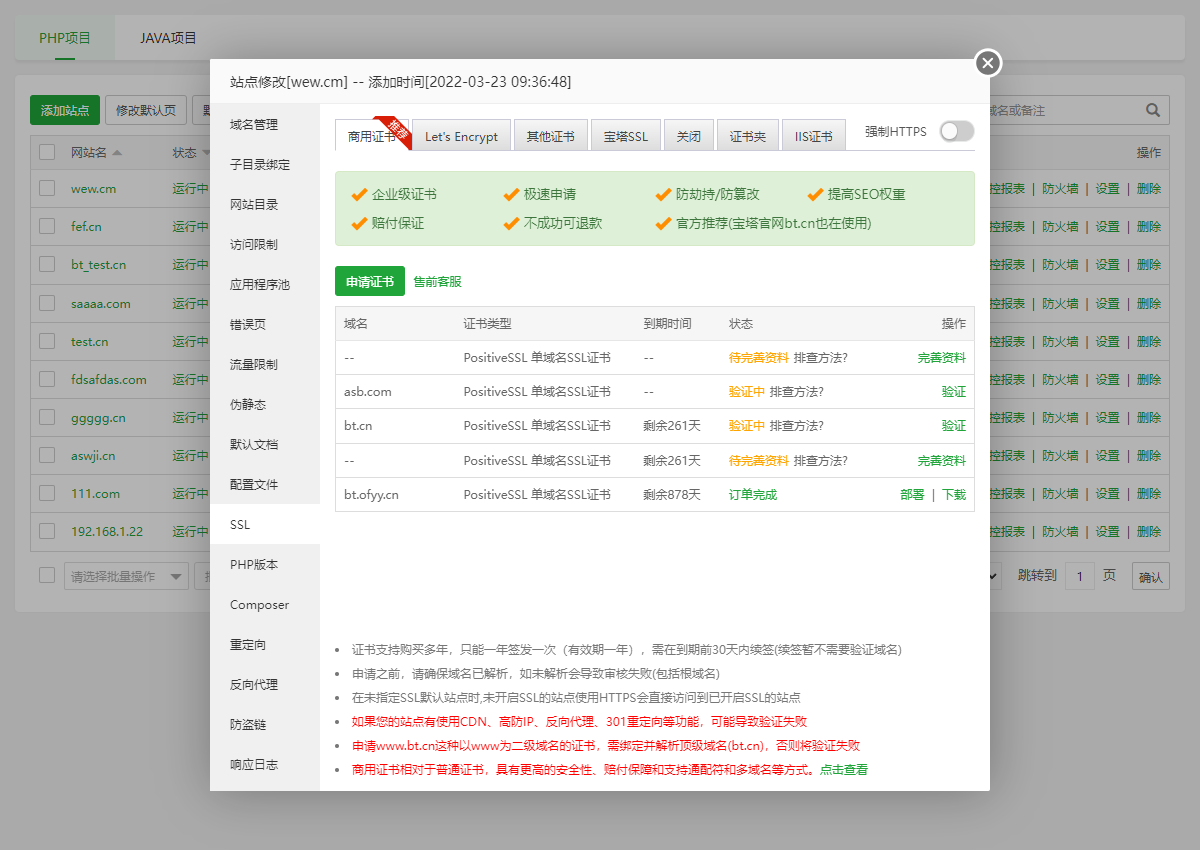The height and width of the screenshot is (850, 1200).
Task: Open 反向代理 from the sidebar
Action: pyautogui.click(x=254, y=684)
